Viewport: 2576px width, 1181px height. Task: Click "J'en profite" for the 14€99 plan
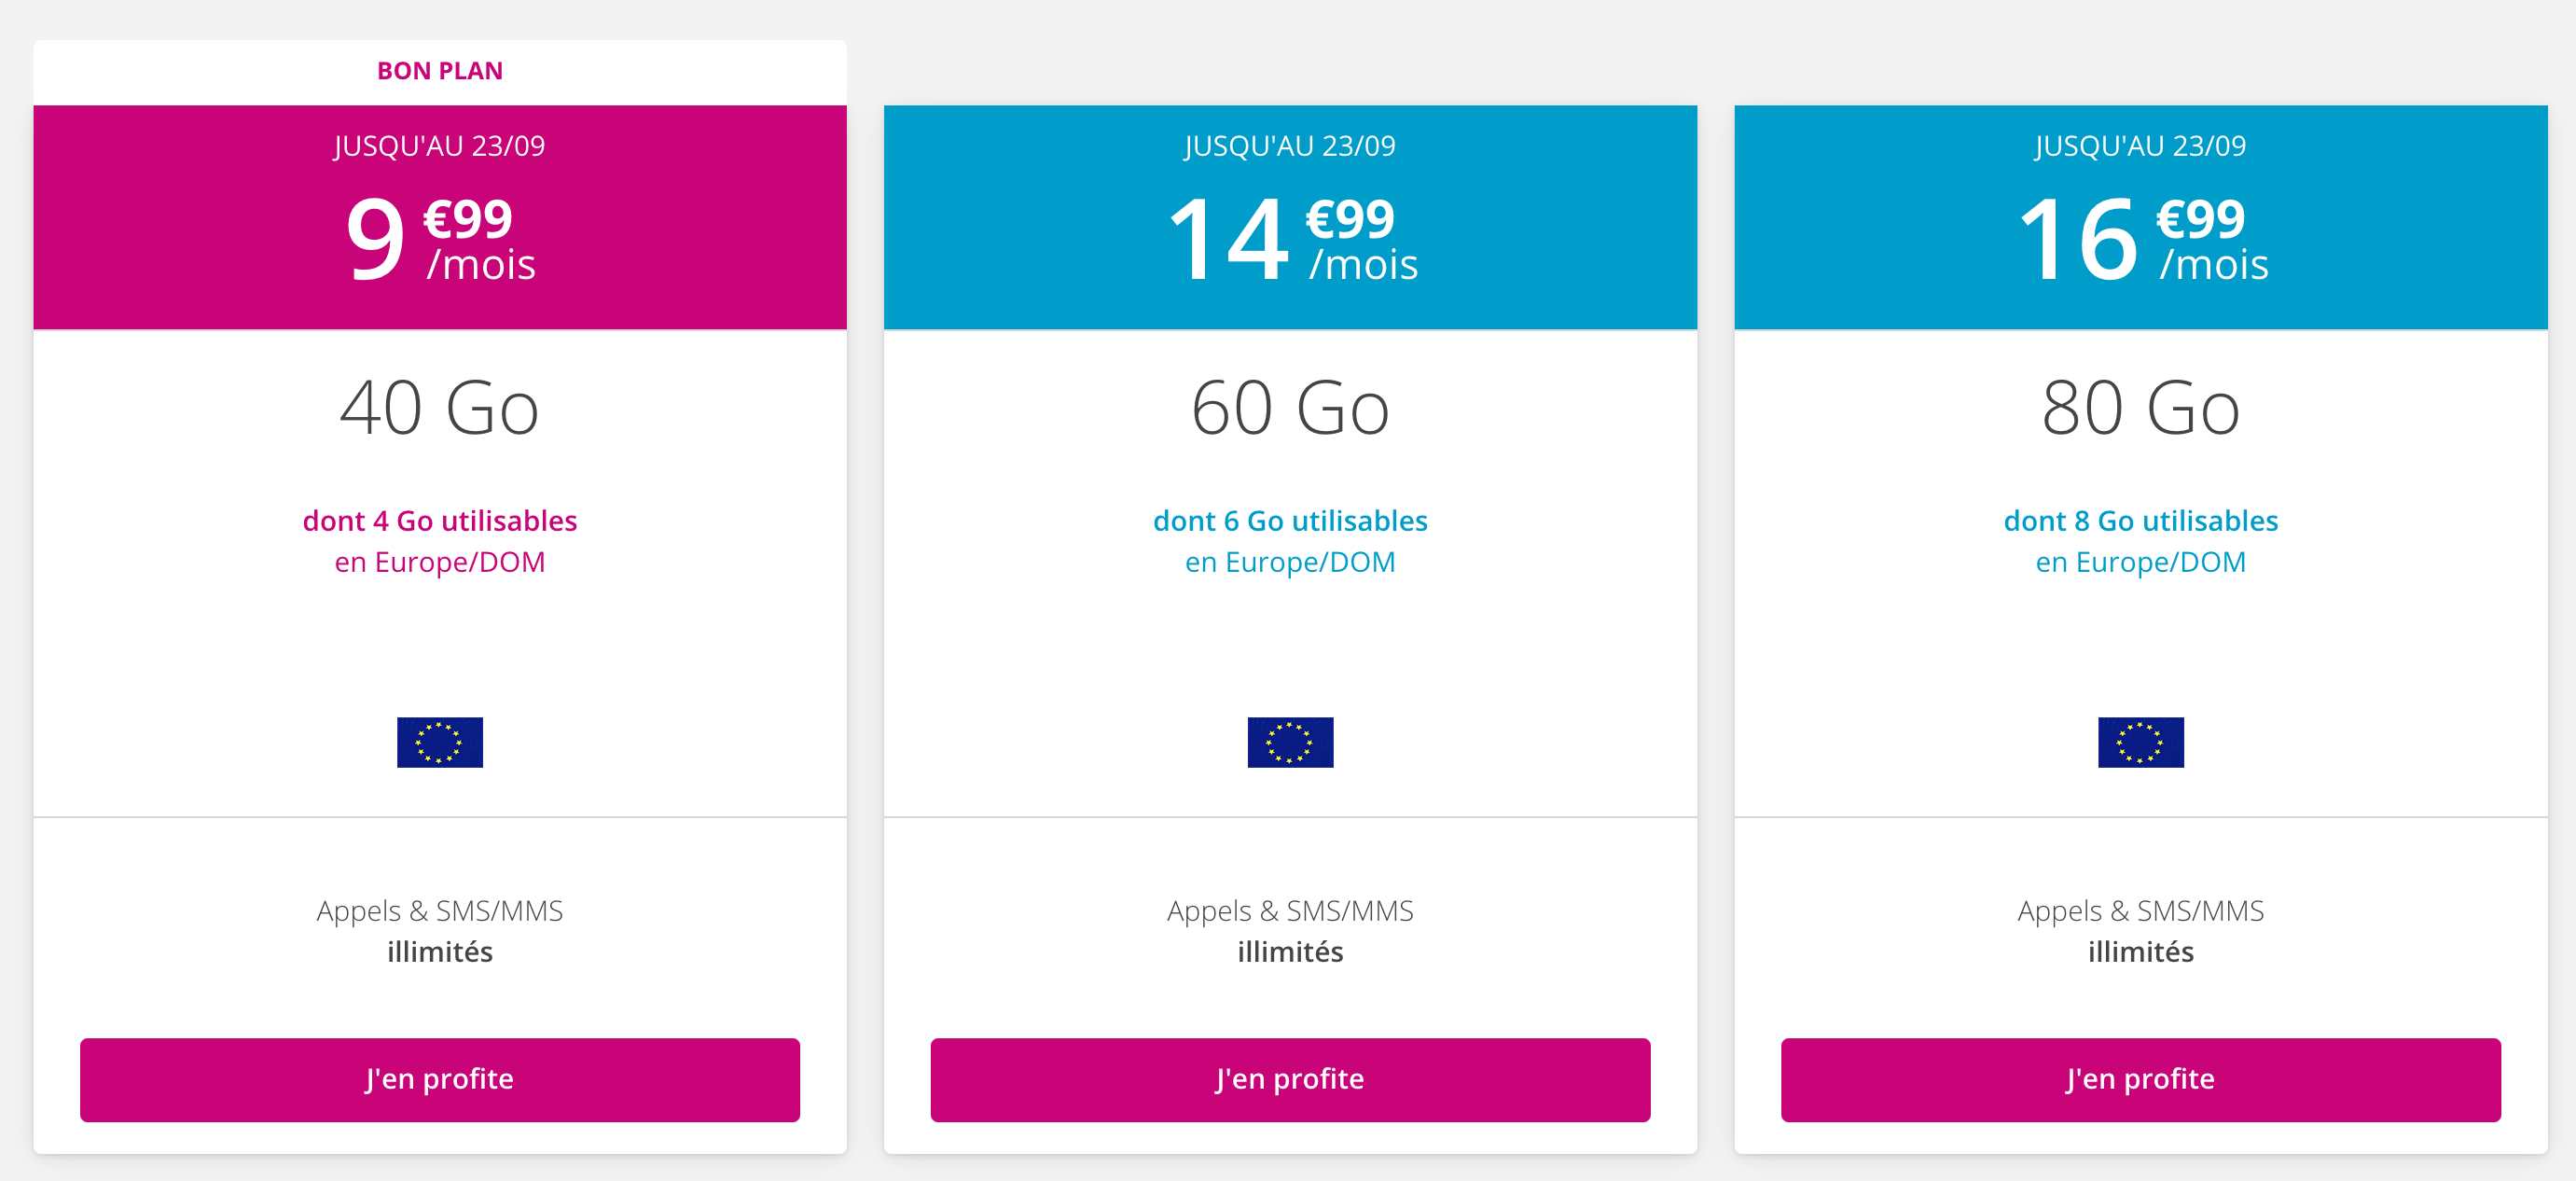1290,1079
